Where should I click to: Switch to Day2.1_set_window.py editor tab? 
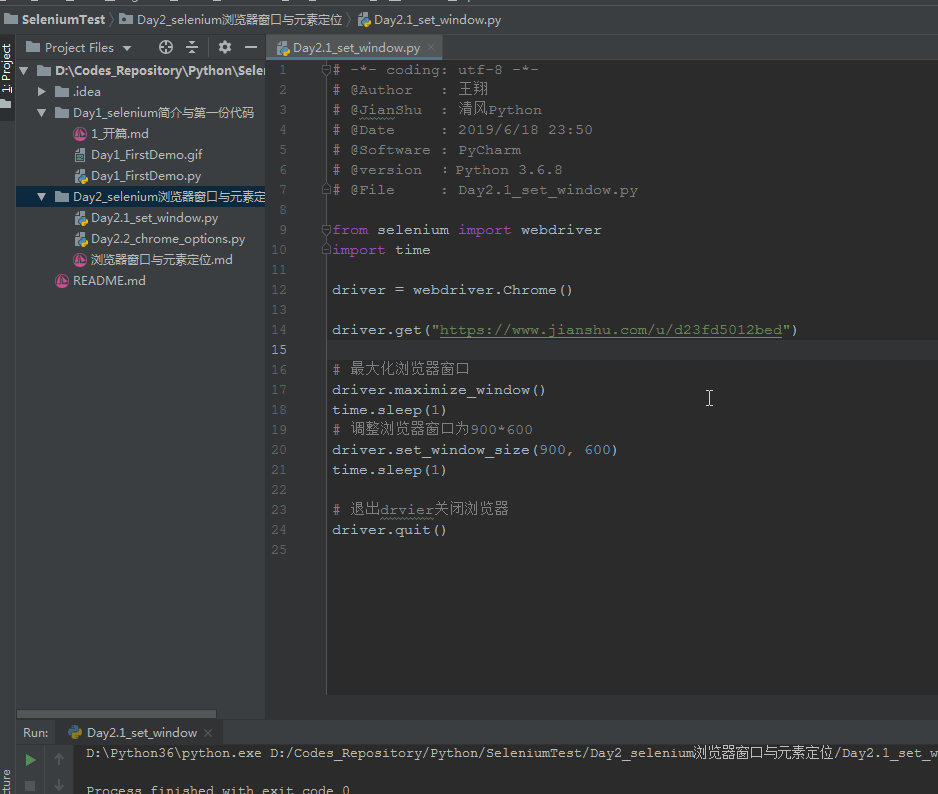coord(356,48)
